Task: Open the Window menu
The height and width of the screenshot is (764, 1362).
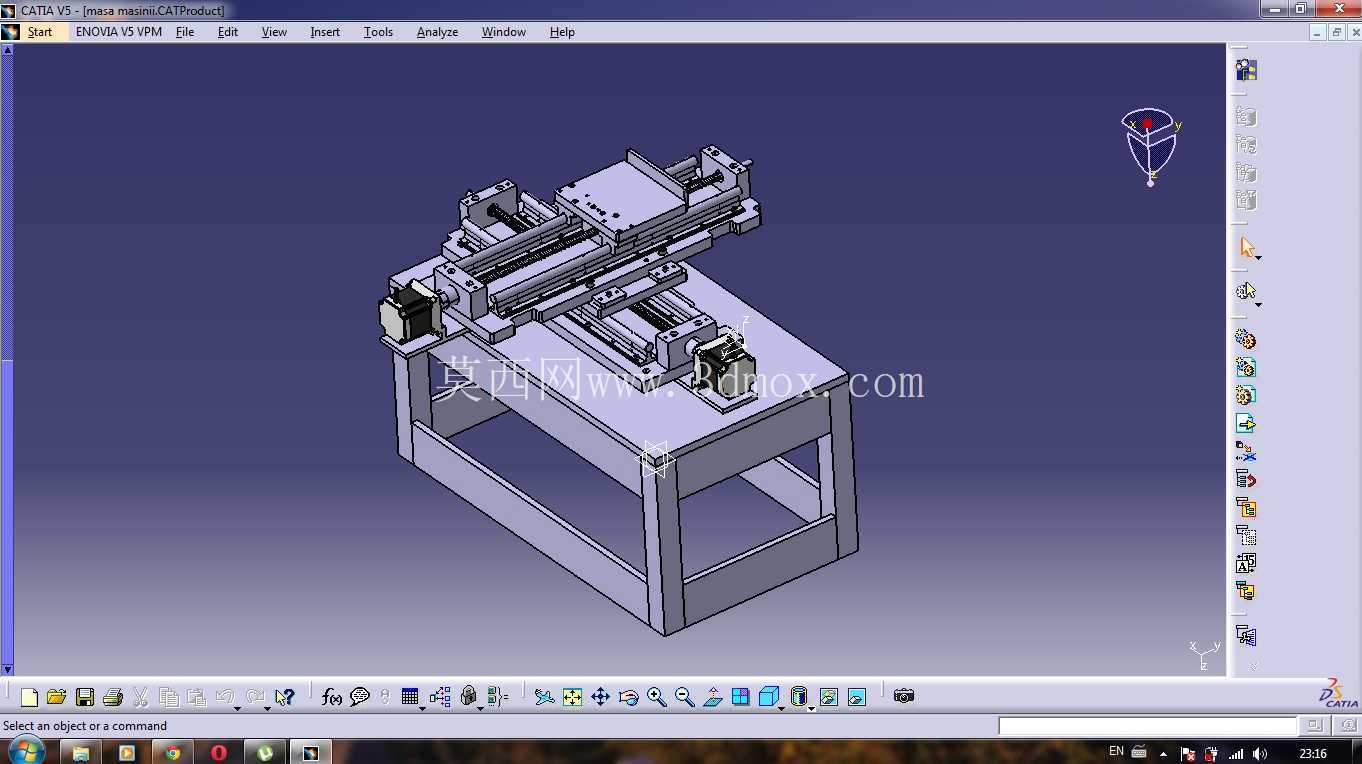Action: click(504, 32)
